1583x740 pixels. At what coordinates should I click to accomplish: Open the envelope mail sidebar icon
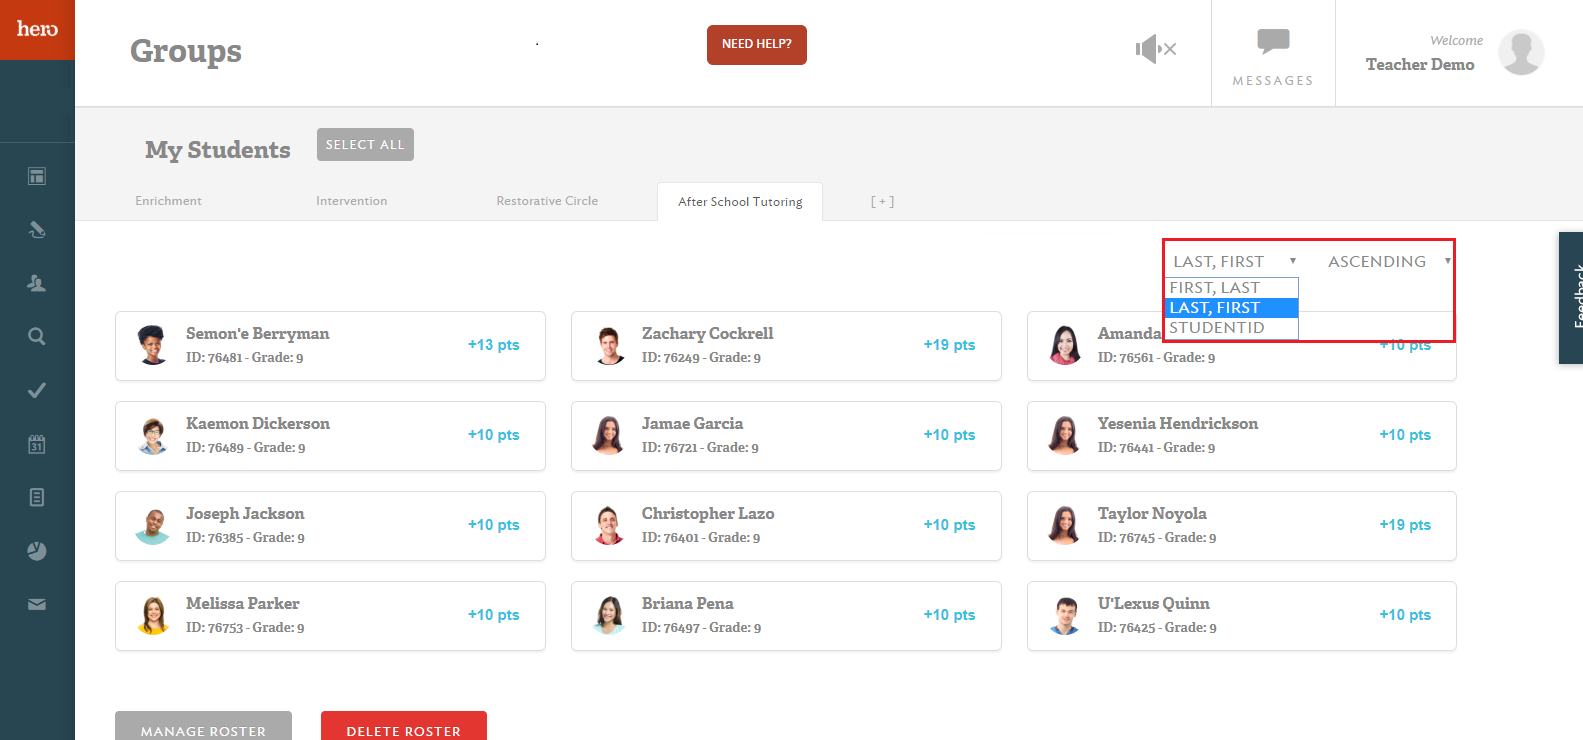click(37, 604)
